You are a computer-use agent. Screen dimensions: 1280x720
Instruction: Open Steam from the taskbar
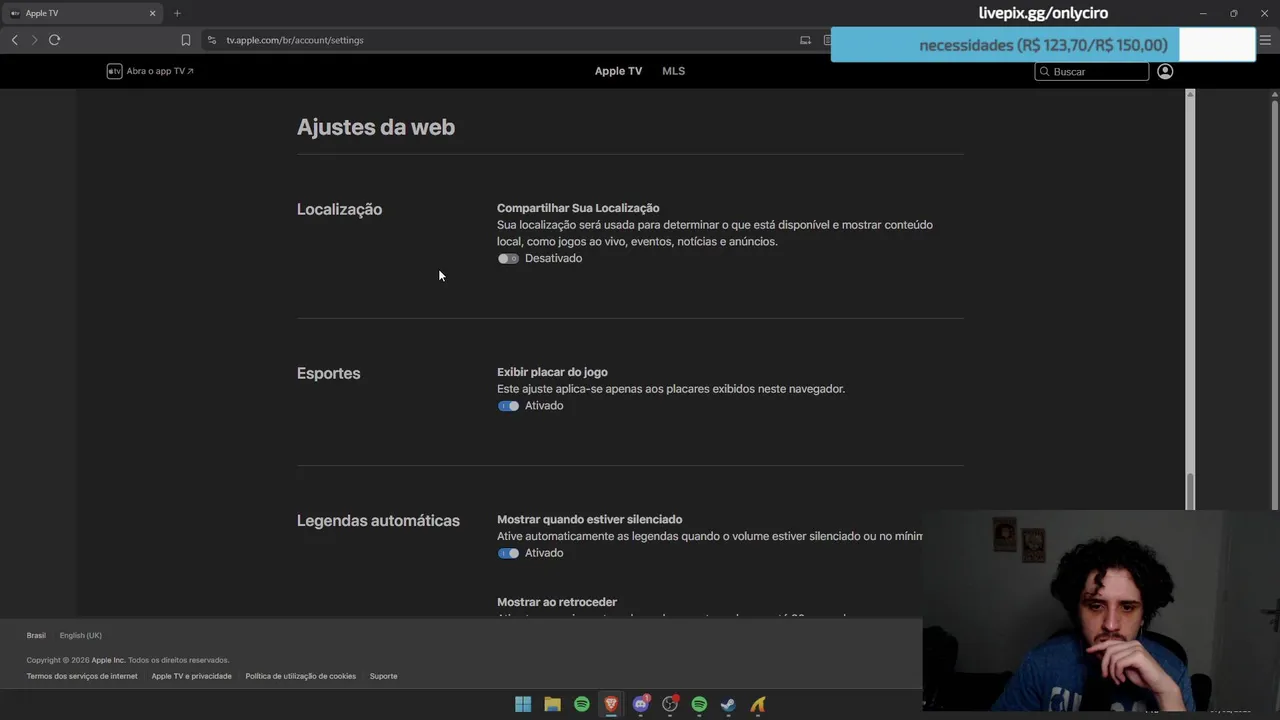point(728,704)
